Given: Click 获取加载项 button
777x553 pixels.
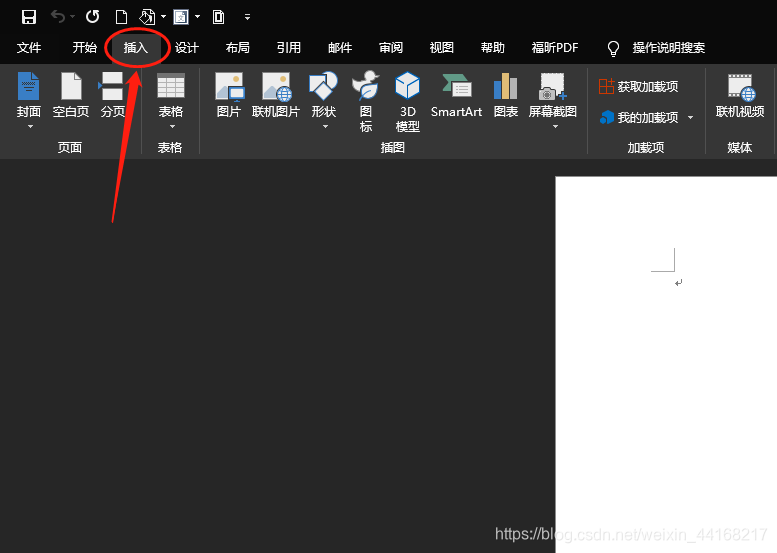Looking at the screenshot, I should pos(638,87).
